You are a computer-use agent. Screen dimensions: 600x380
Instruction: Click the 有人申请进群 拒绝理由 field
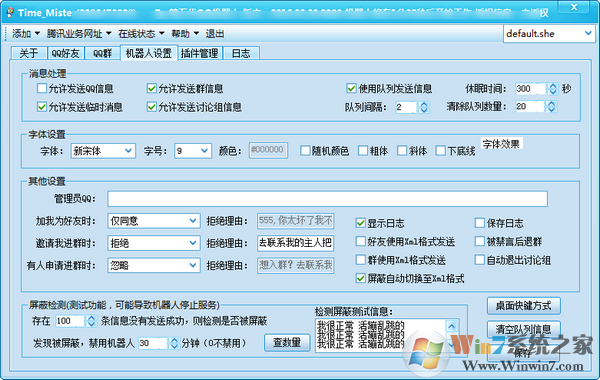tap(295, 265)
